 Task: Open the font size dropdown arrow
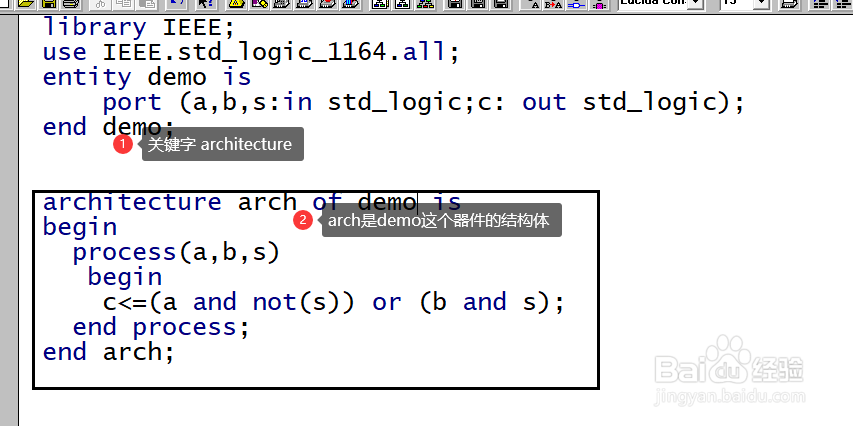pyautogui.click(x=762, y=4)
